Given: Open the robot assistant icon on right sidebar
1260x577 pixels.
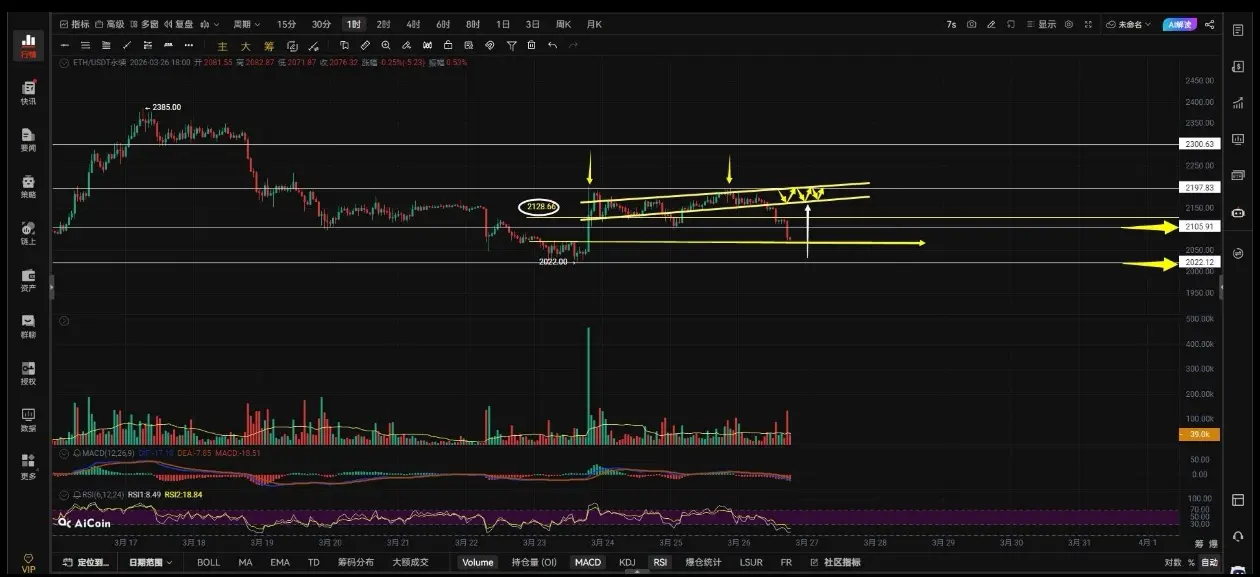Looking at the screenshot, I should pyautogui.click(x=1238, y=212).
